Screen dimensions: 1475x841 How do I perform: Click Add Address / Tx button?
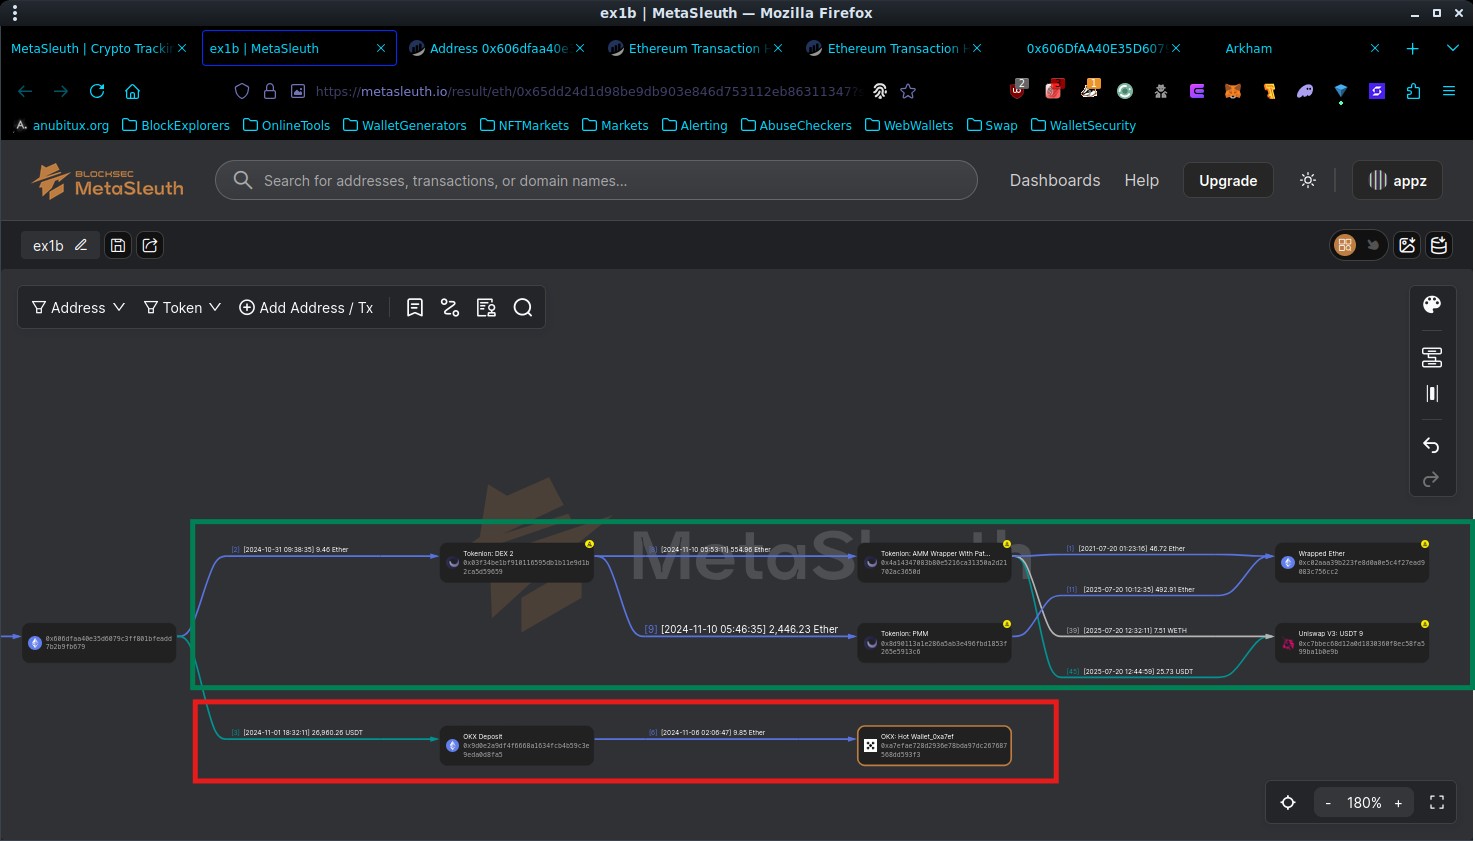[x=306, y=308]
